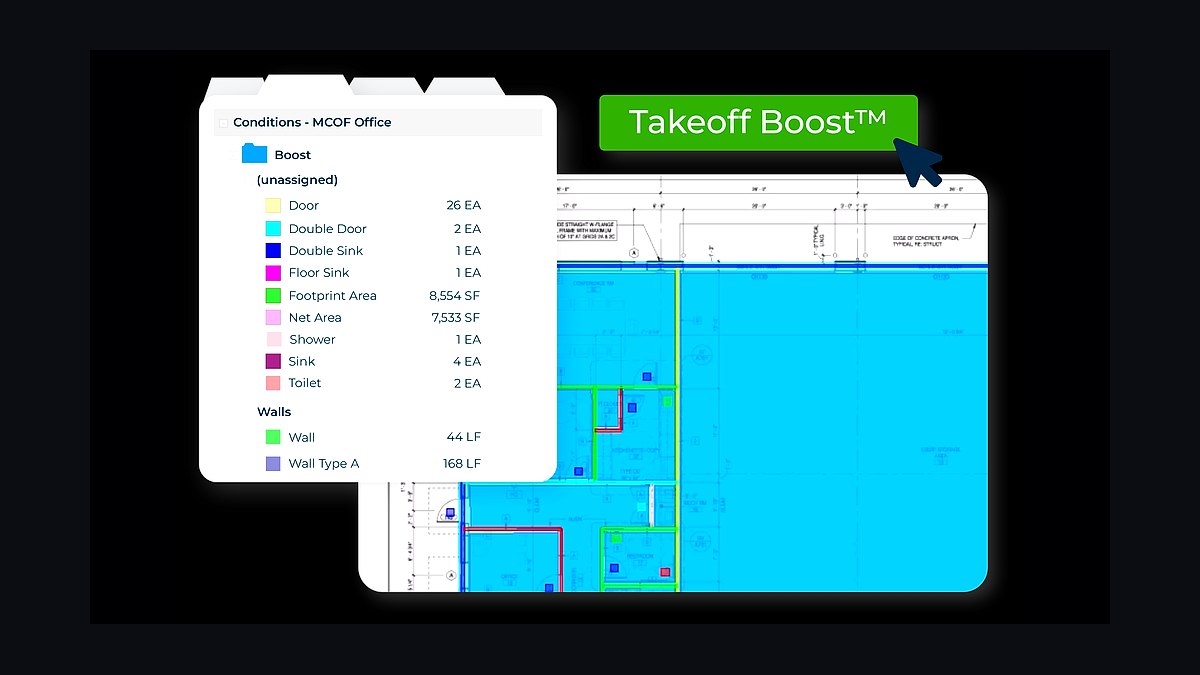Click the cyan Double Door swatch
The image size is (1200, 675).
point(272,228)
